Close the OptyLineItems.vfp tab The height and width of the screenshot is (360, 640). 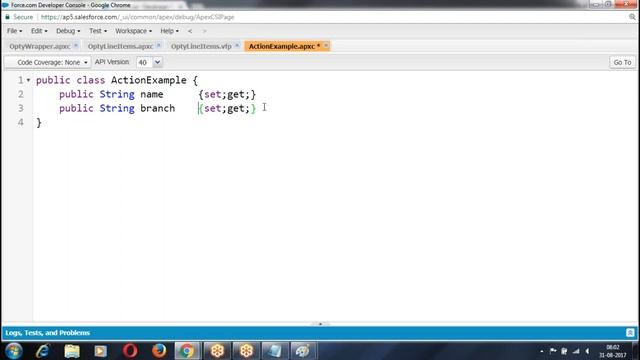coord(237,45)
